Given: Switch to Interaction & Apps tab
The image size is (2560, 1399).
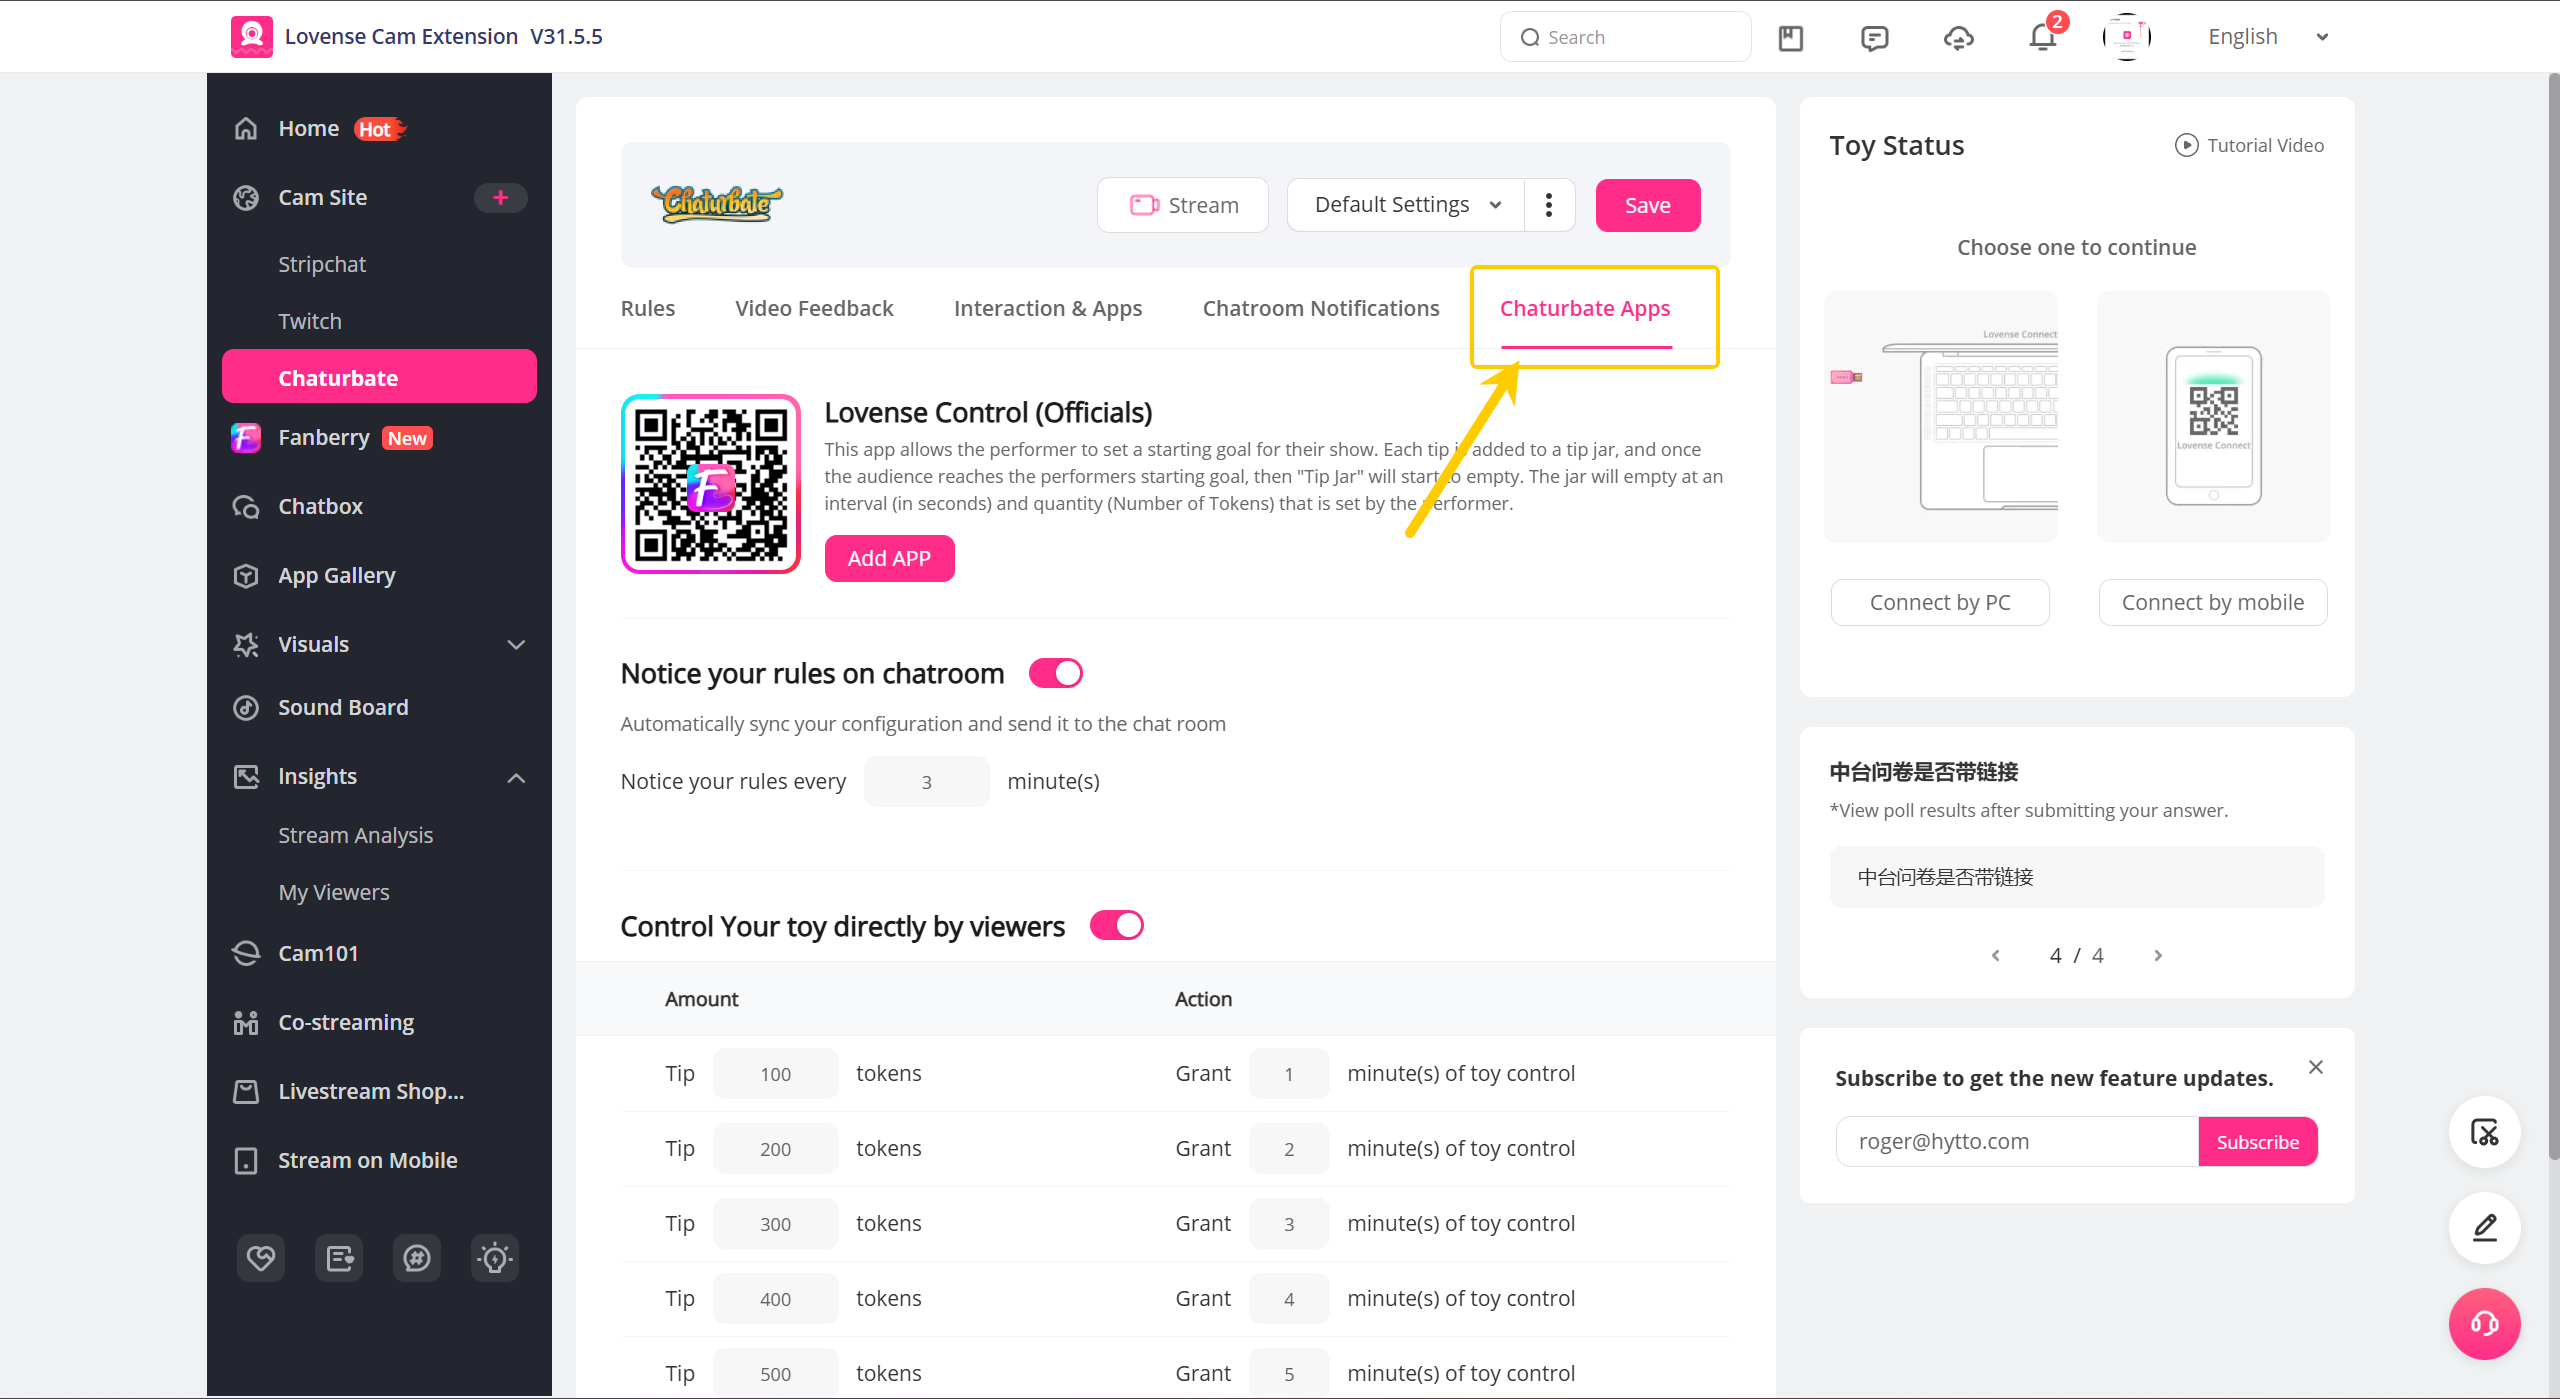Looking at the screenshot, I should tap(1048, 309).
